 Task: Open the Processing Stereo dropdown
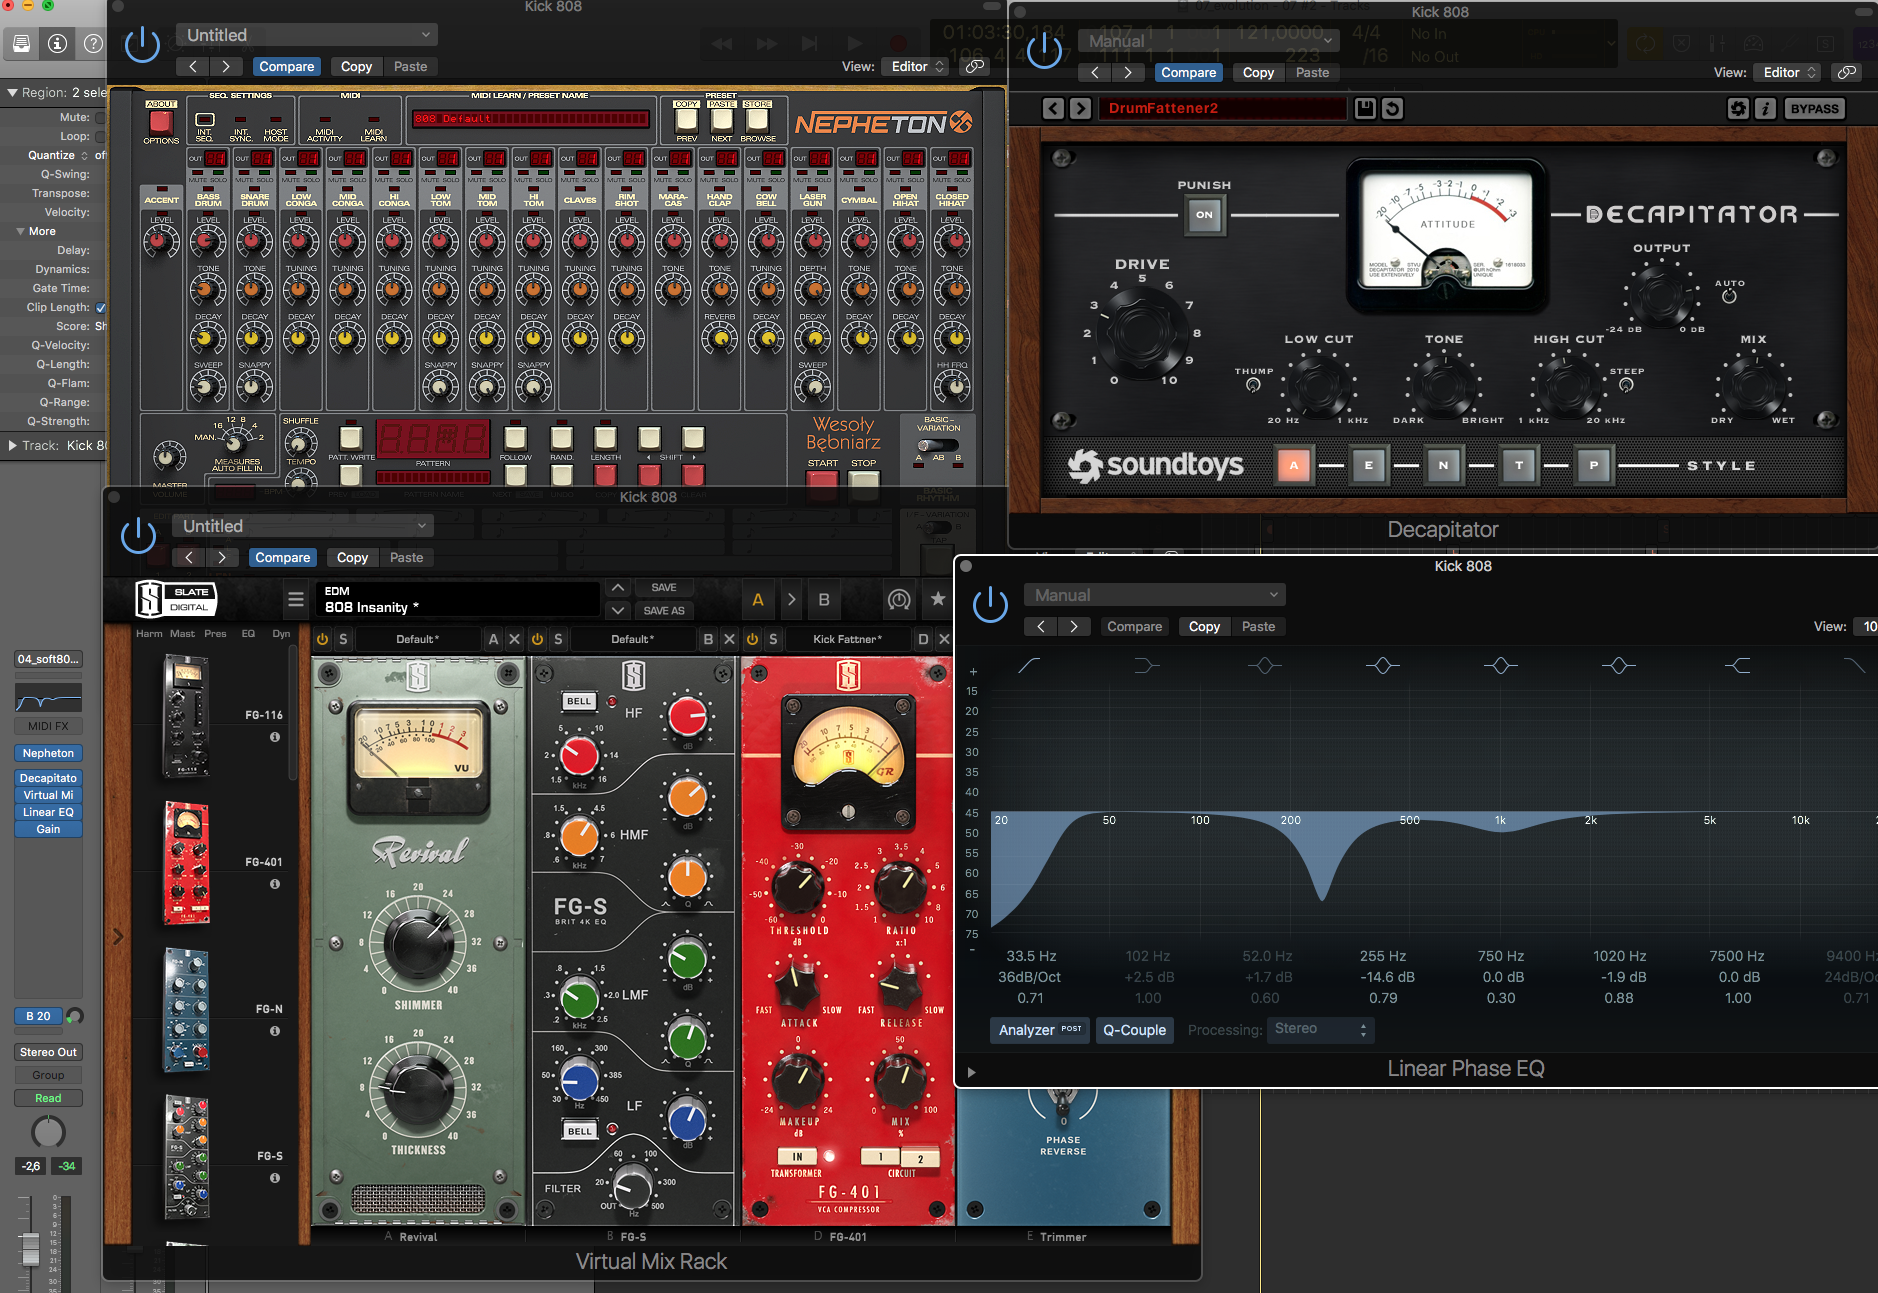1320,1029
